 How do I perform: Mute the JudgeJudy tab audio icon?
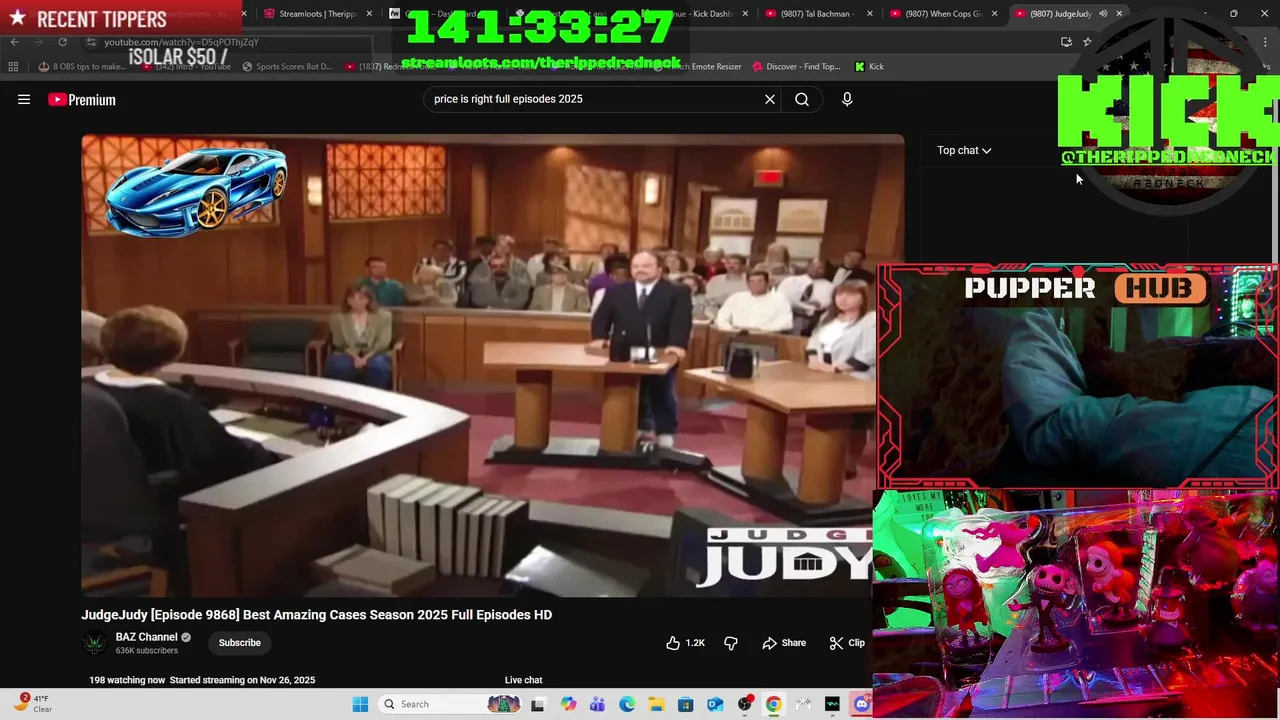pyautogui.click(x=1103, y=13)
